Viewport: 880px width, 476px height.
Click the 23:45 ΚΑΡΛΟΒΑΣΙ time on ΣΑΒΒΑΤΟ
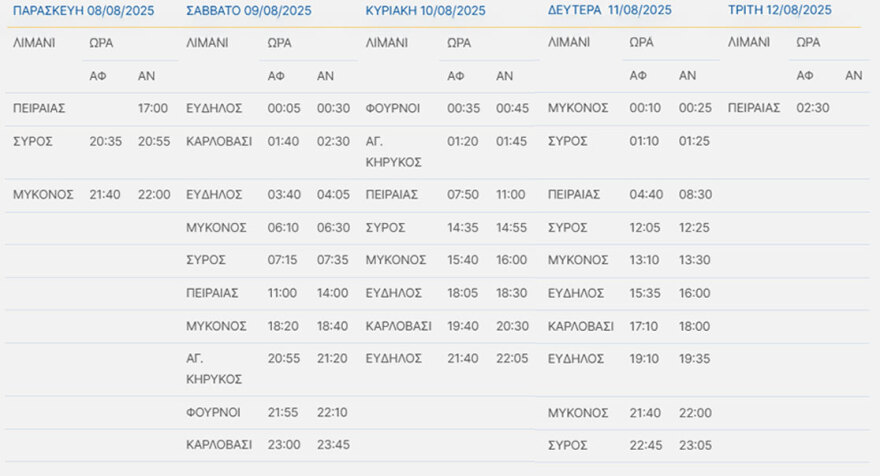pos(333,443)
